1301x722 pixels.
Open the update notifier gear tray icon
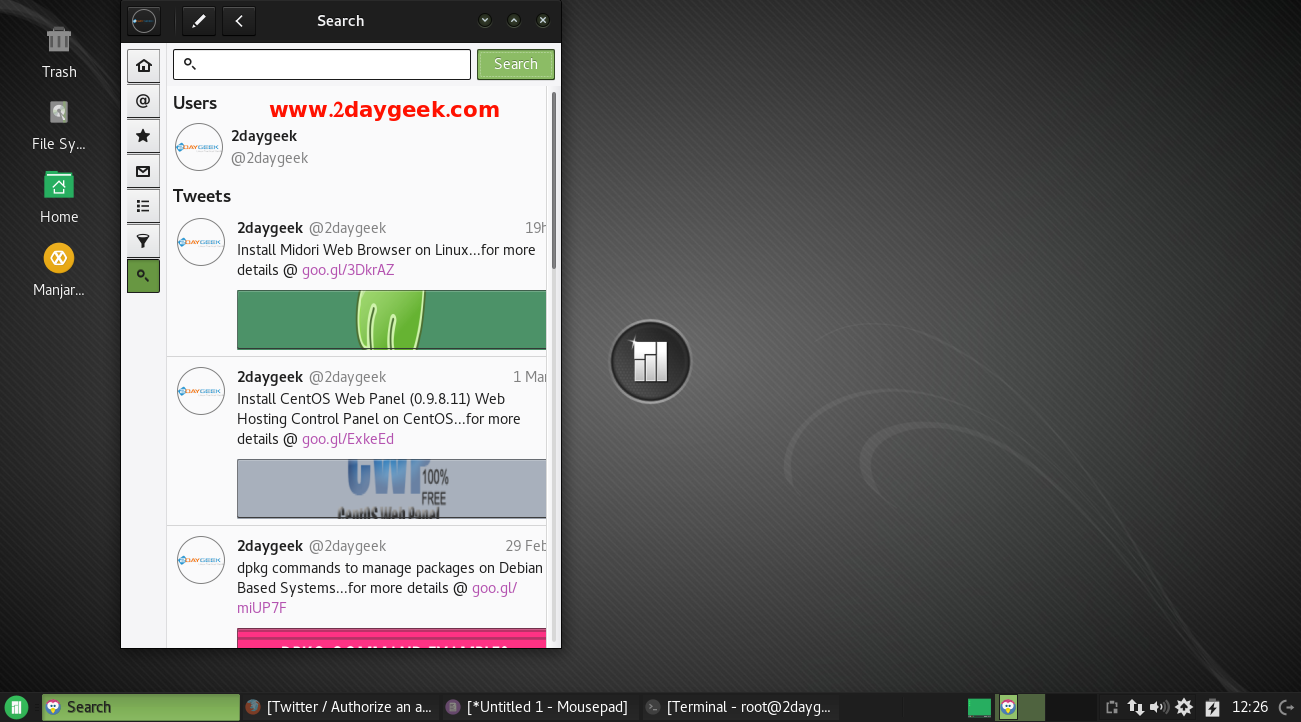click(x=1184, y=707)
